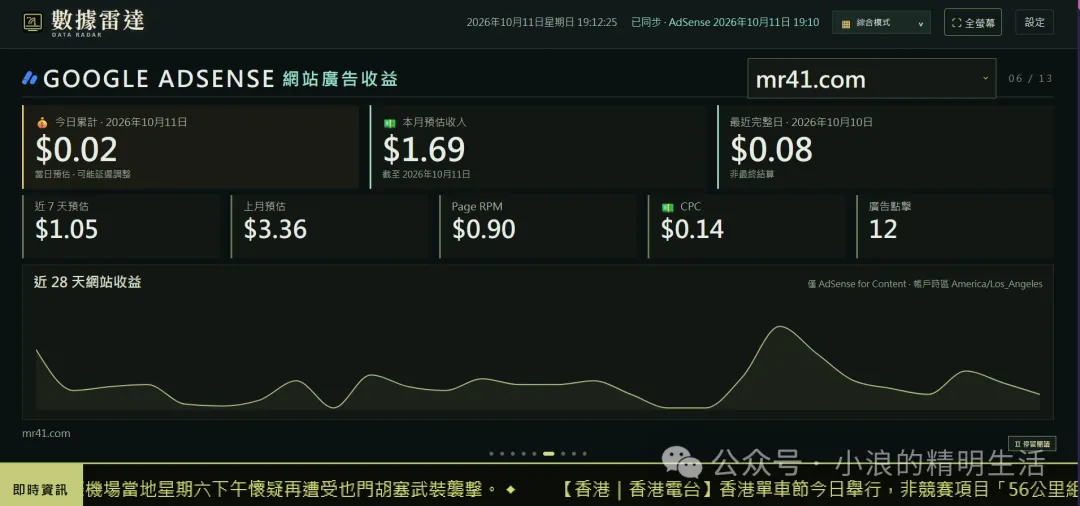Click the 最近完整日 $0.08 card
Viewport: 1080px width, 506px height.
point(885,147)
